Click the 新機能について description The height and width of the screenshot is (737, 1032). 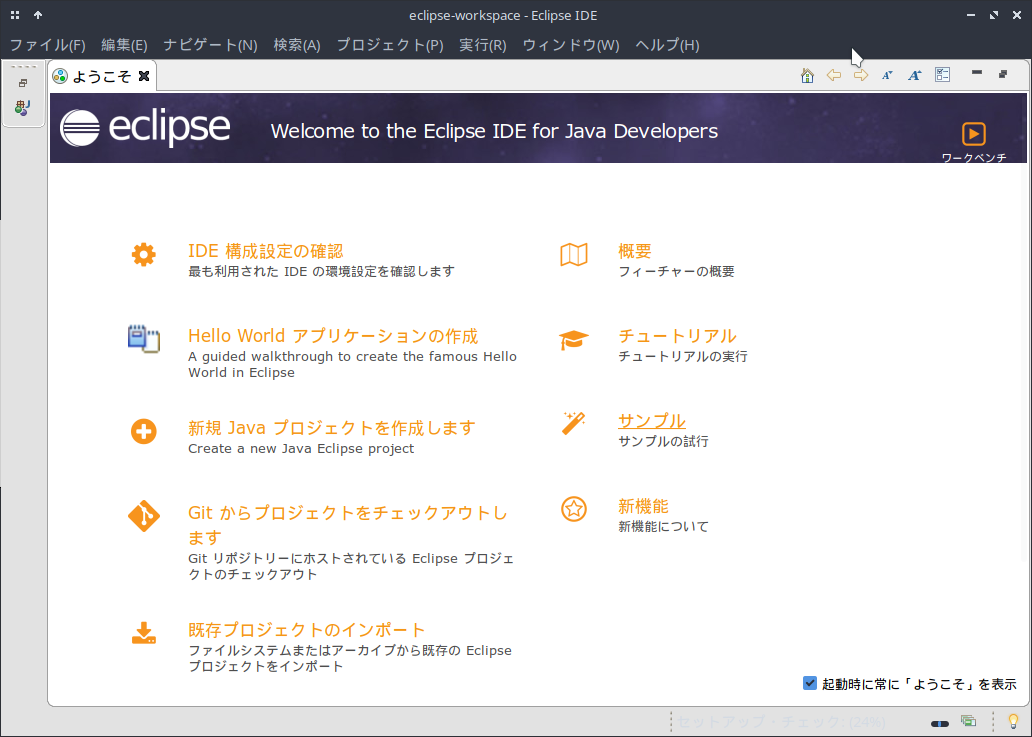(663, 526)
